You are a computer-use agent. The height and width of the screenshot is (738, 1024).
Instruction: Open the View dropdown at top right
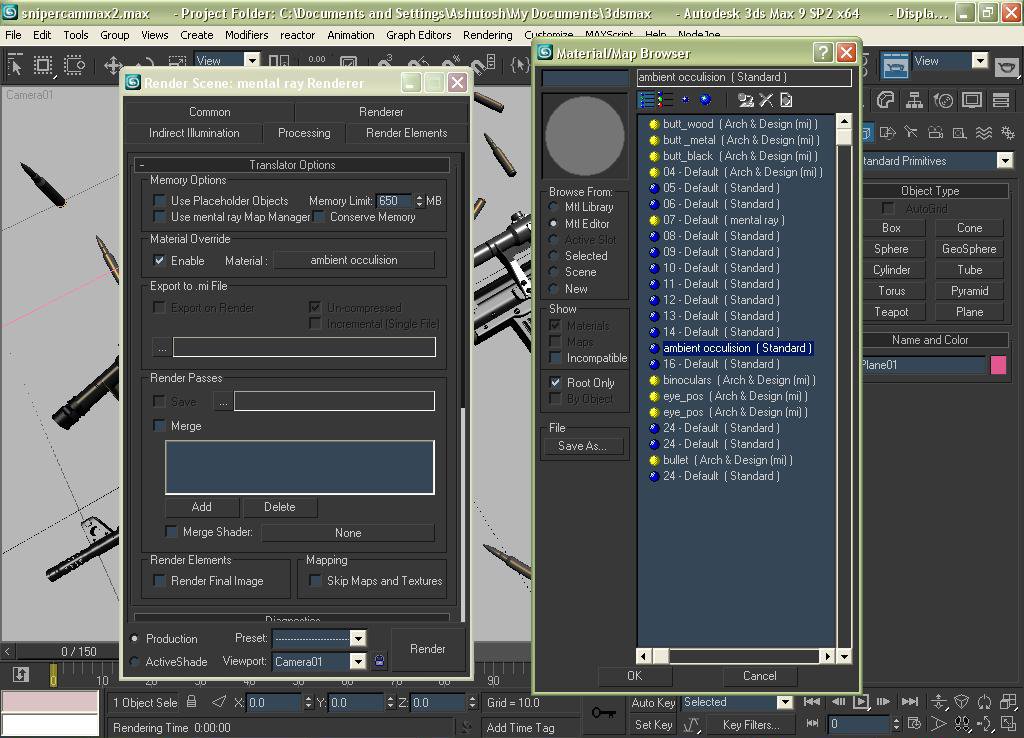coord(979,61)
